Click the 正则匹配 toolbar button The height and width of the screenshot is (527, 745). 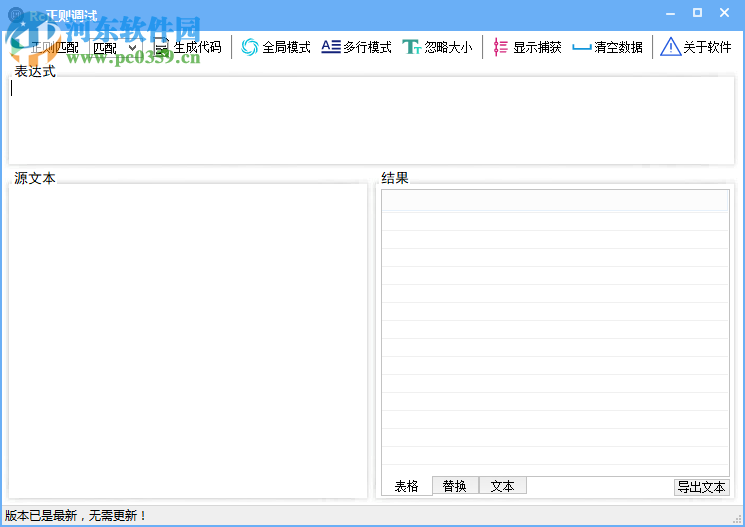click(x=46, y=47)
